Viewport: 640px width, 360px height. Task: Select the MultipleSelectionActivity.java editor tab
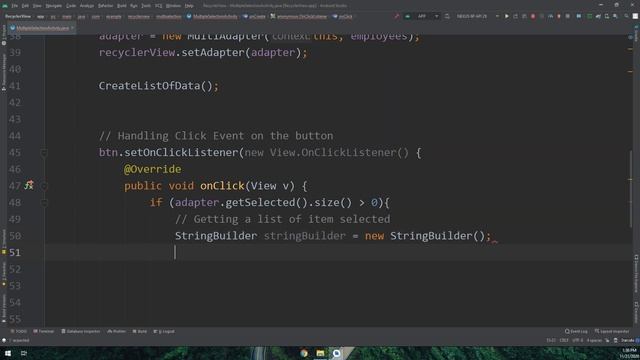41,28
